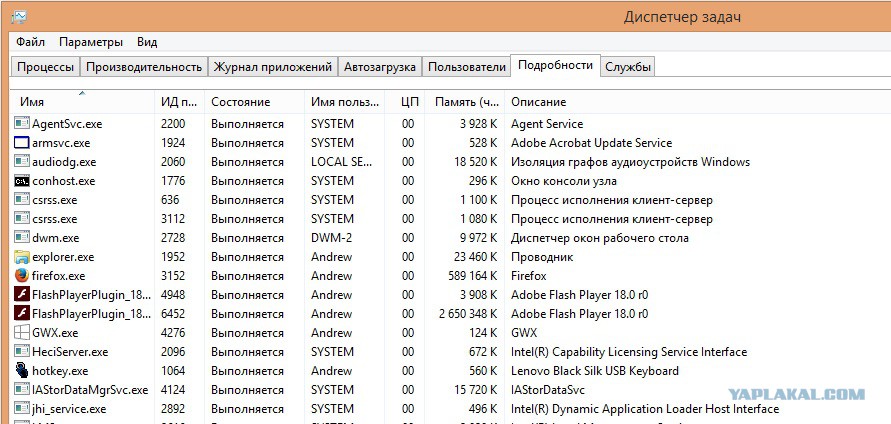Click the dwm.exe process icon
Image resolution: width=891 pixels, height=424 pixels.
point(22,238)
